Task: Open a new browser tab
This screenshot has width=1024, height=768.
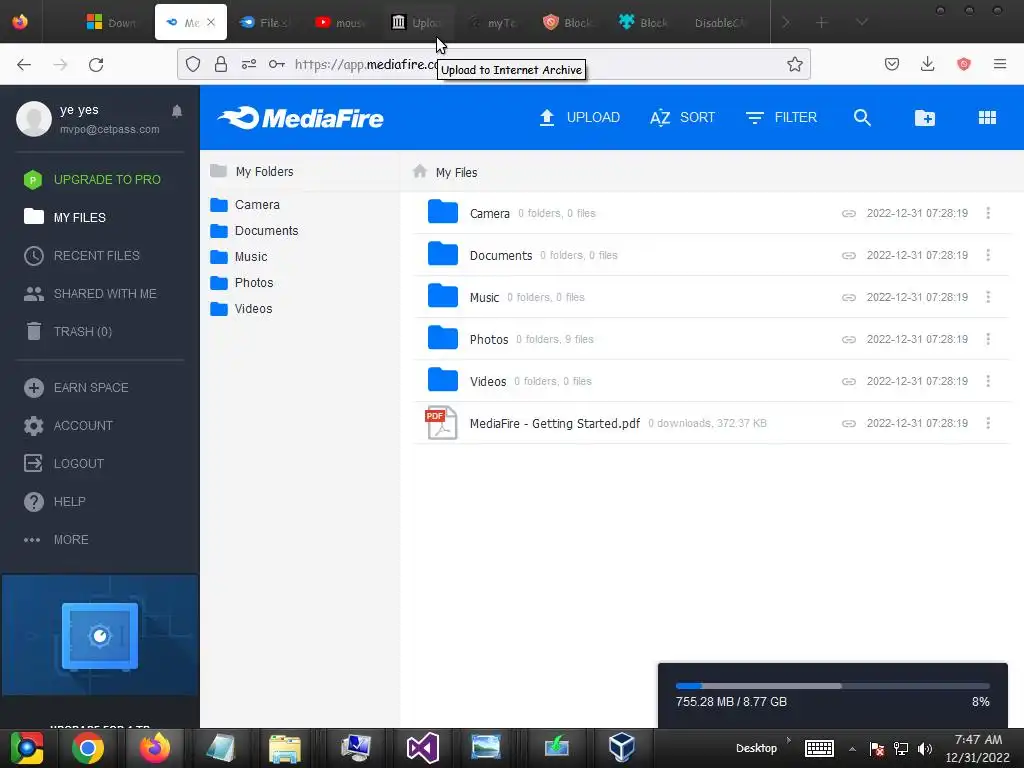Action: (x=822, y=22)
